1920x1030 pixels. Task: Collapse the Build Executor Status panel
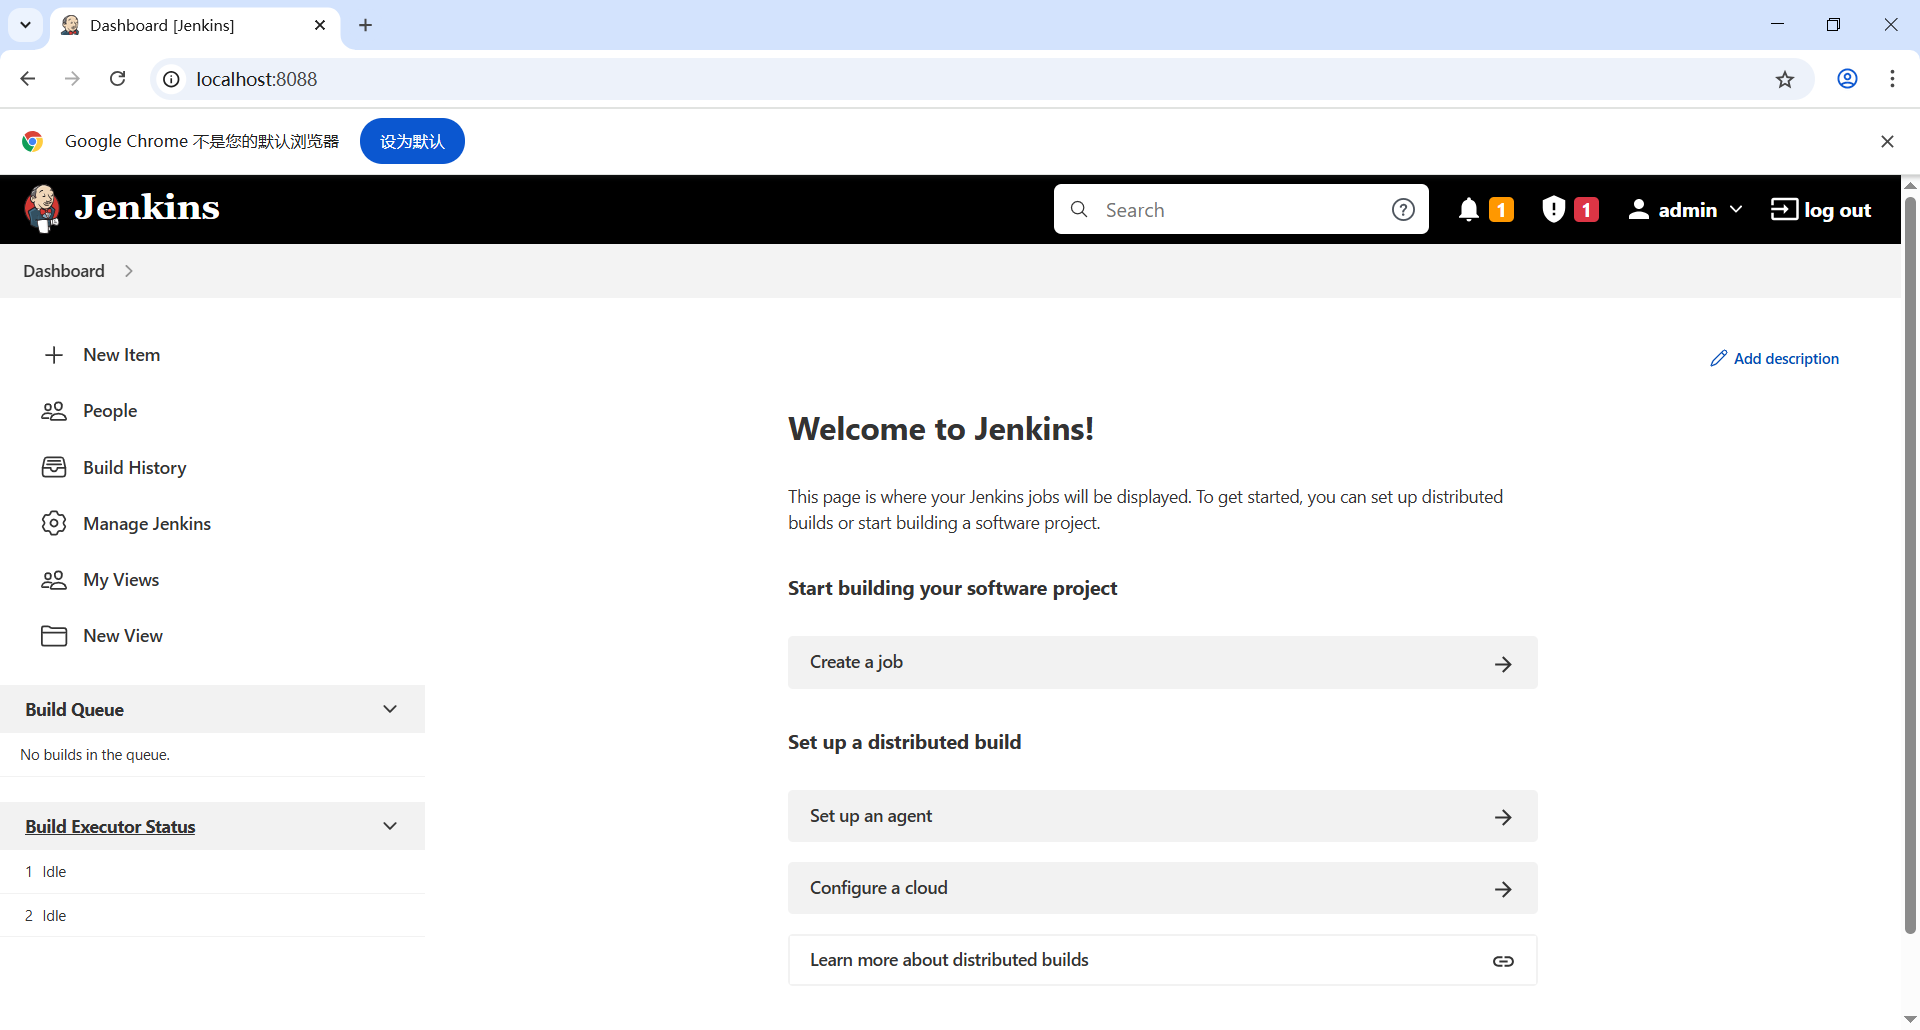390,826
